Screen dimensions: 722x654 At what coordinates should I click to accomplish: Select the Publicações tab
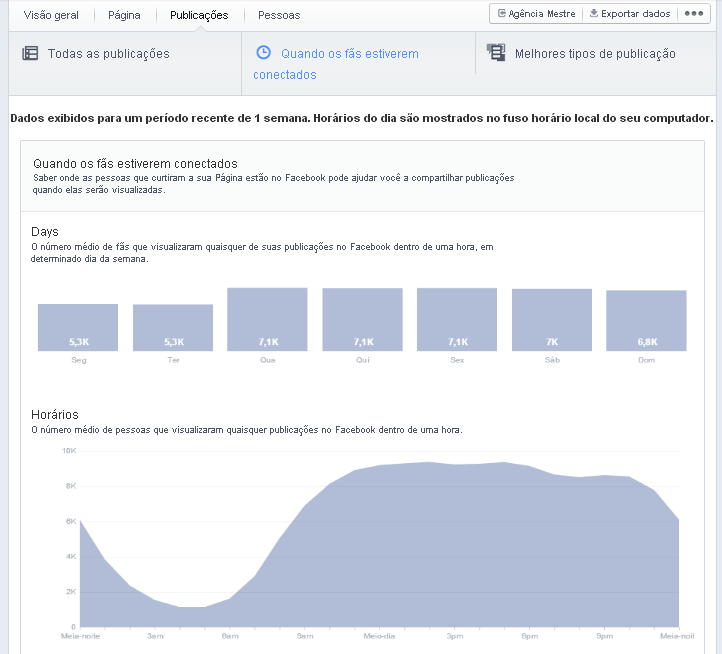coord(199,15)
